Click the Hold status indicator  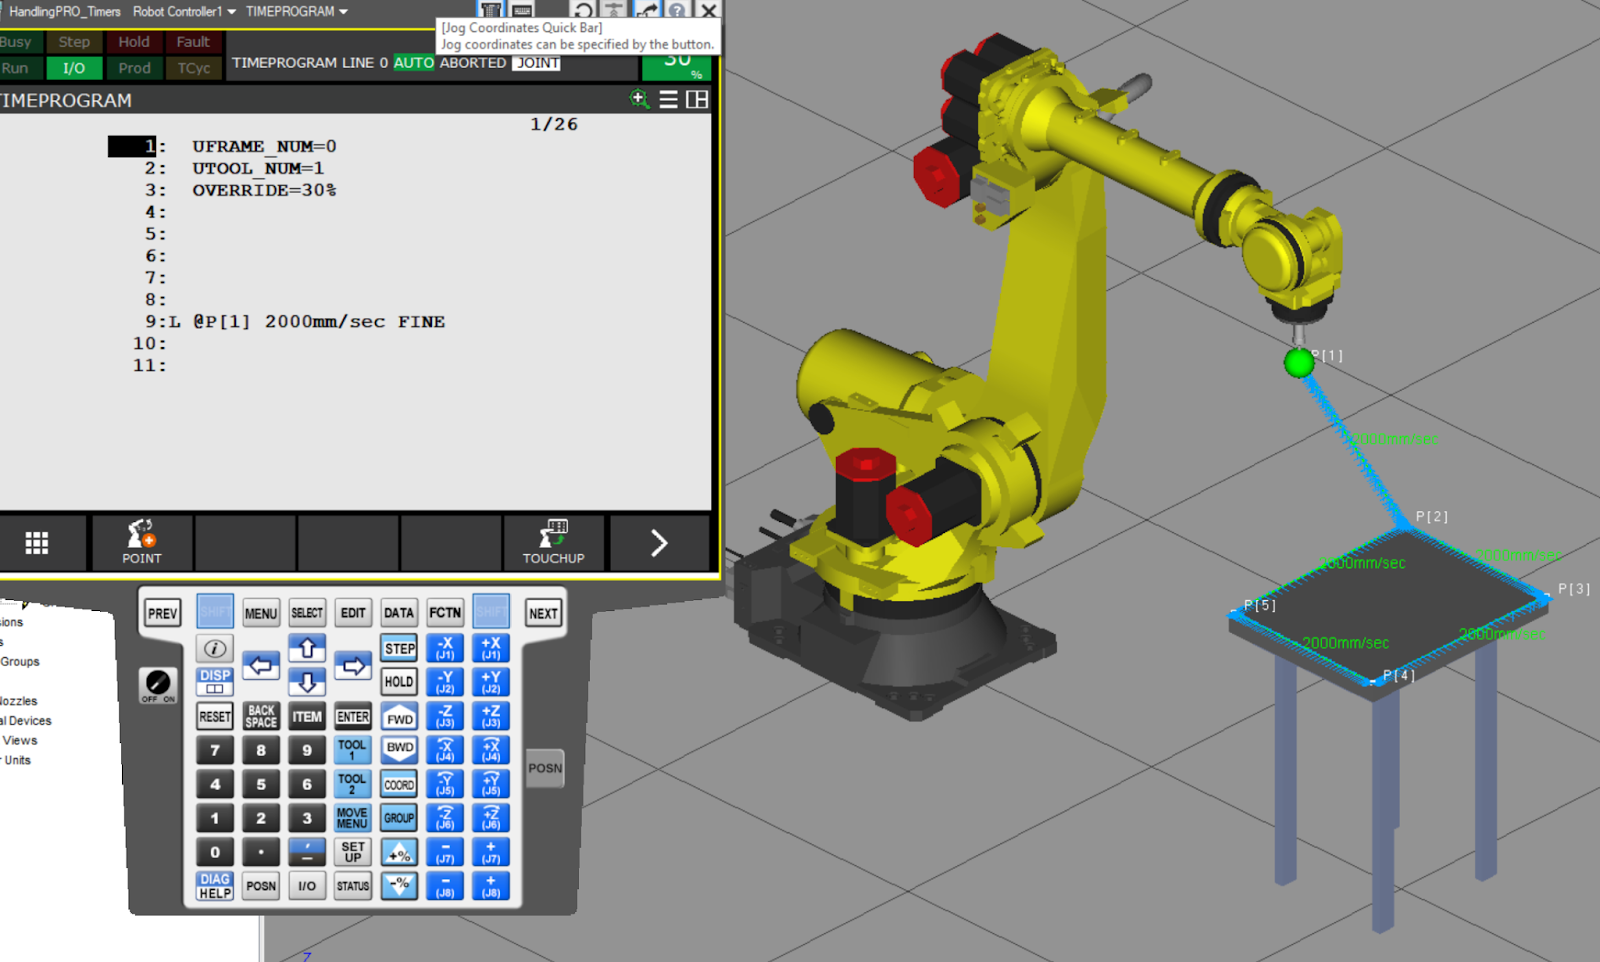[x=134, y=42]
